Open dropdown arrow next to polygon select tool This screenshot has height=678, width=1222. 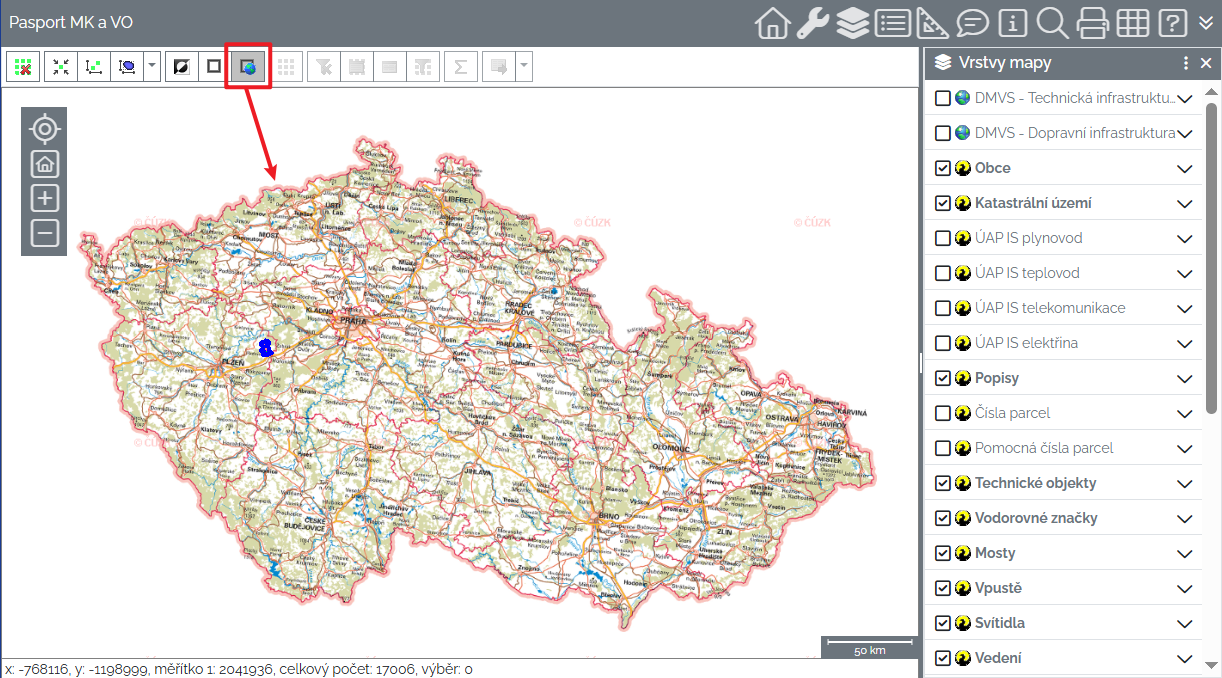(151, 67)
